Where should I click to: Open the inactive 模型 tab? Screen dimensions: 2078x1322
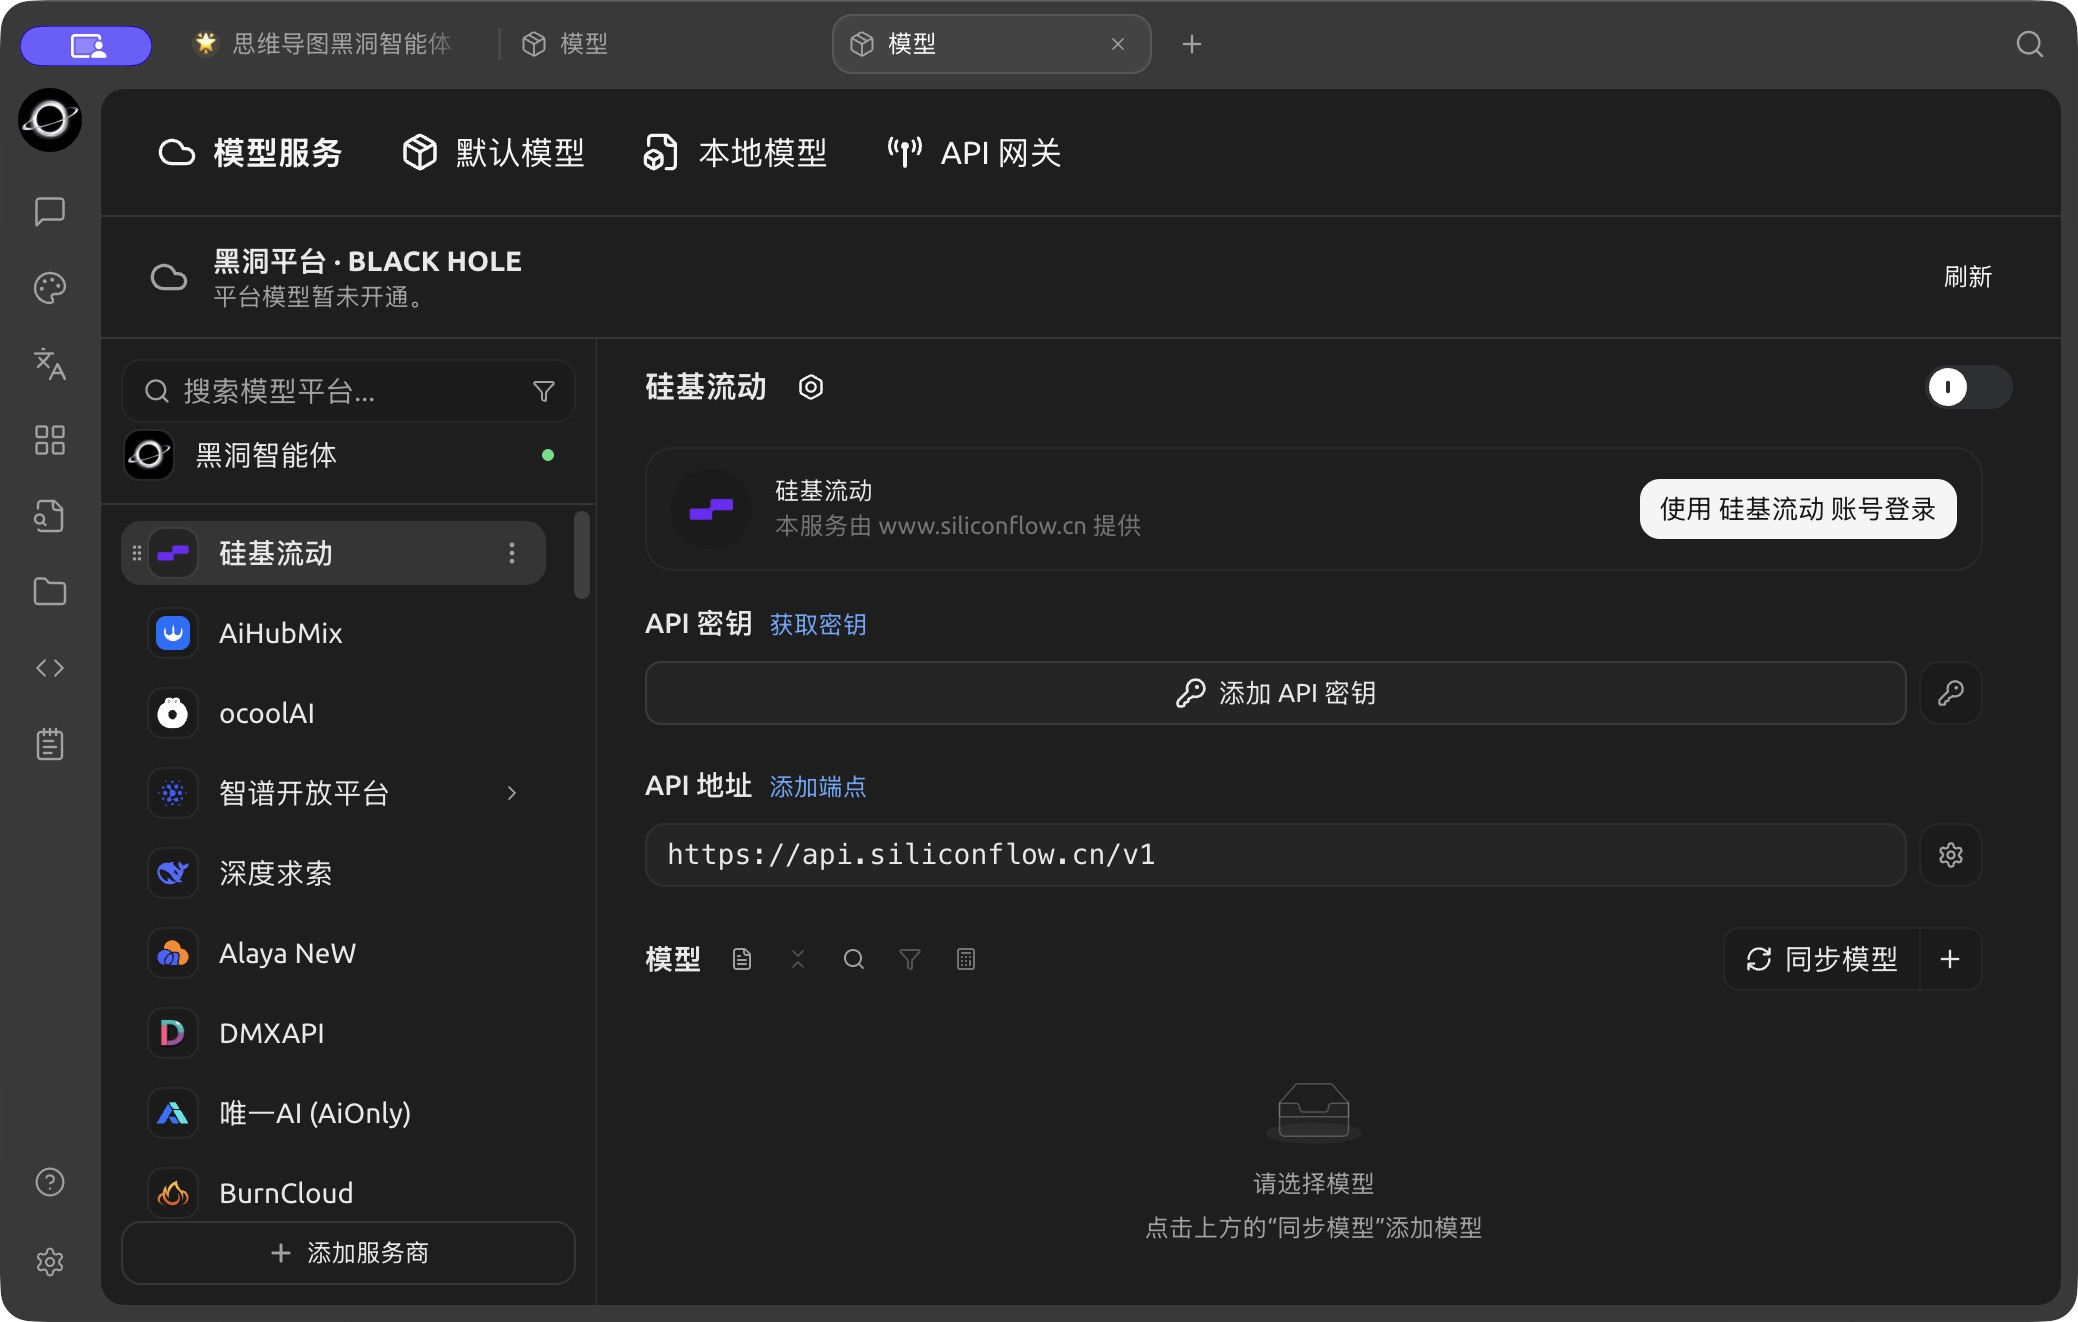click(566, 44)
